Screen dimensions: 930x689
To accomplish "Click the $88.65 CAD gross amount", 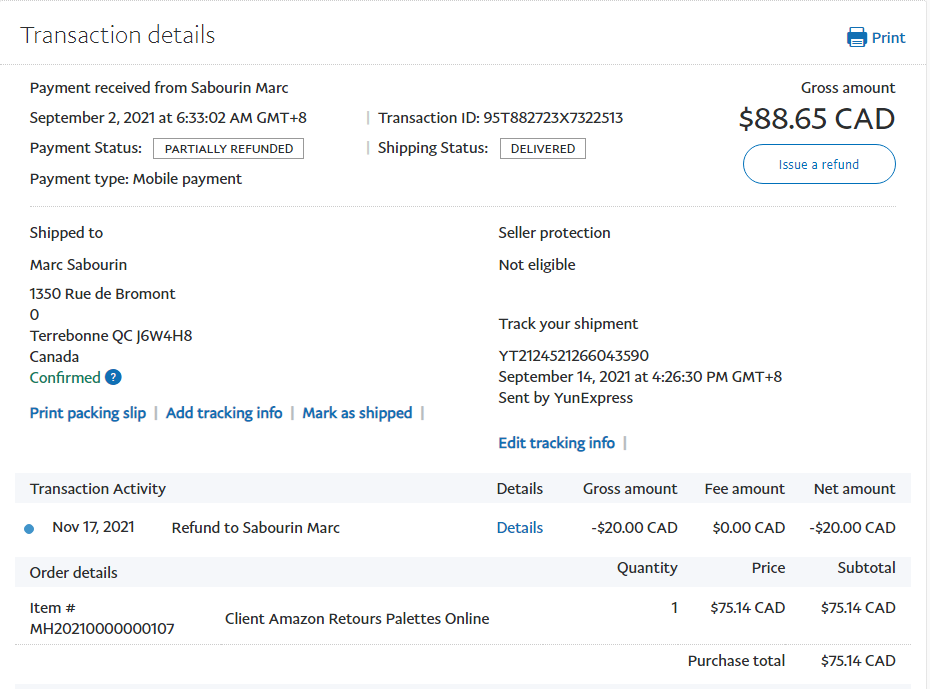I will click(x=816, y=119).
